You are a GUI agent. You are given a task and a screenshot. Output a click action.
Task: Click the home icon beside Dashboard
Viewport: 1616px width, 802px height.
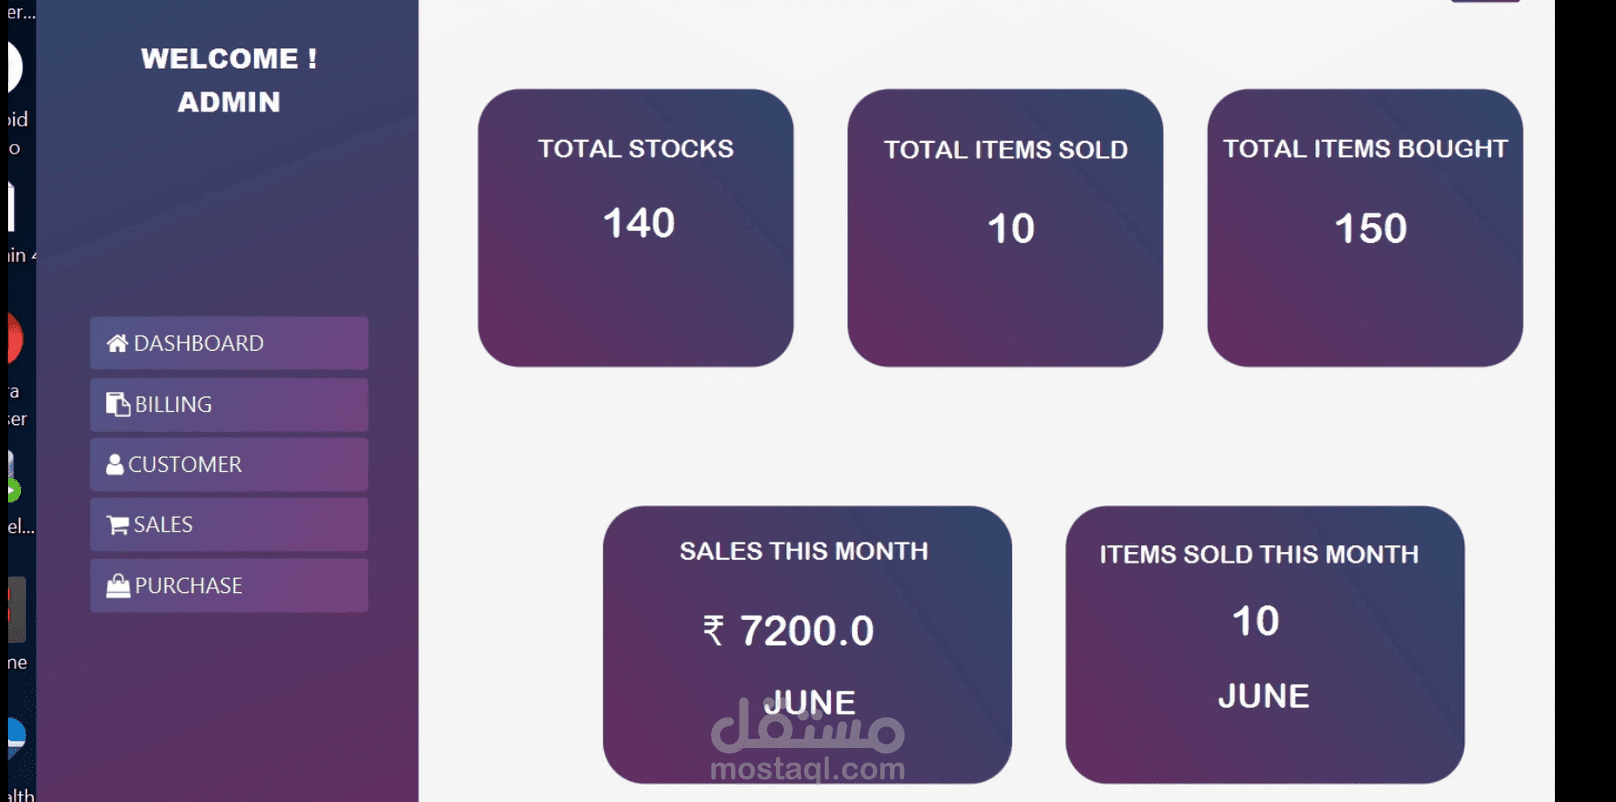[117, 344]
